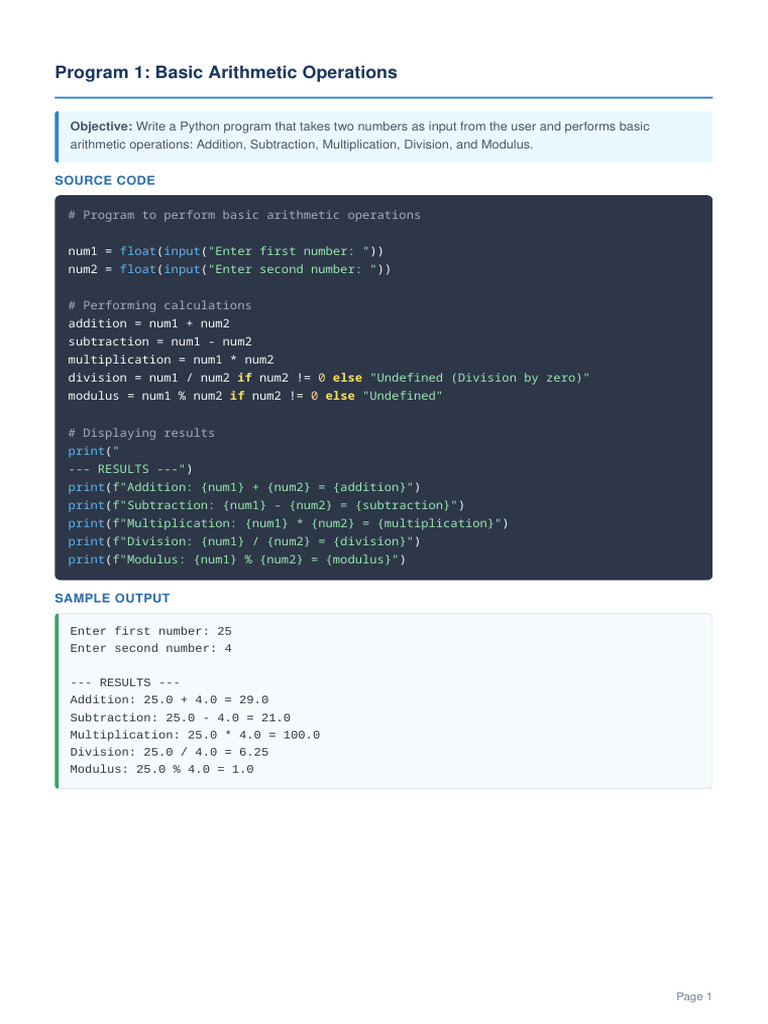Click the multiplication assignment code line
This screenshot has width=768, height=1024.
171,360
